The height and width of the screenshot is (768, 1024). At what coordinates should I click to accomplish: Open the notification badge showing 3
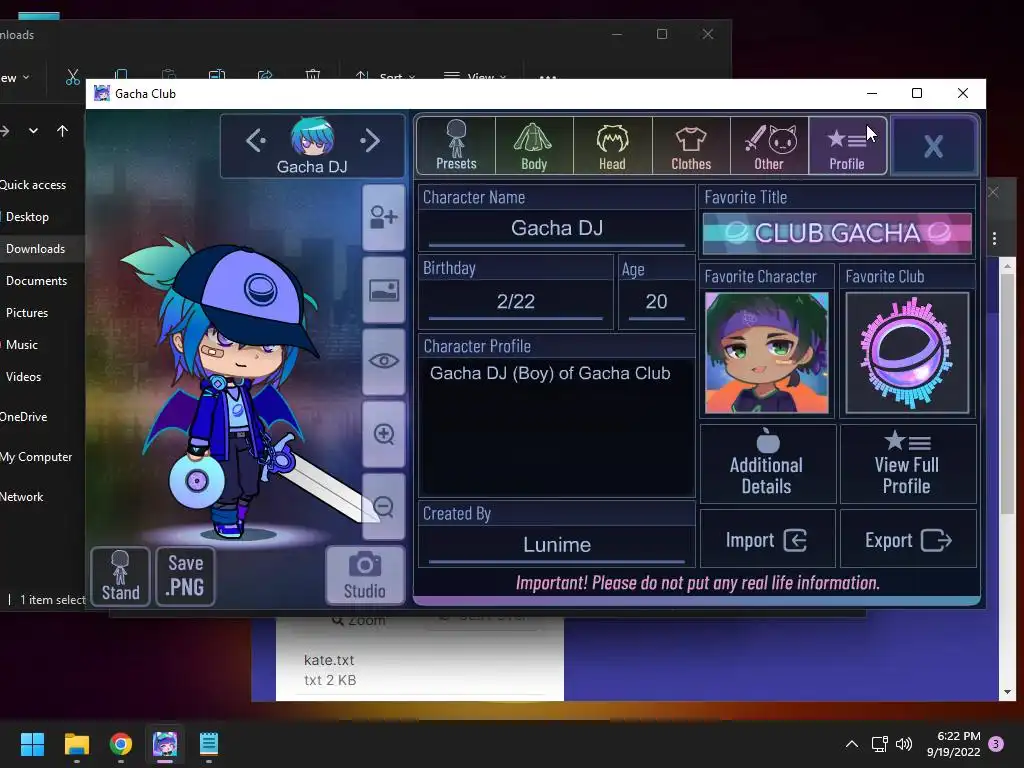tap(996, 744)
